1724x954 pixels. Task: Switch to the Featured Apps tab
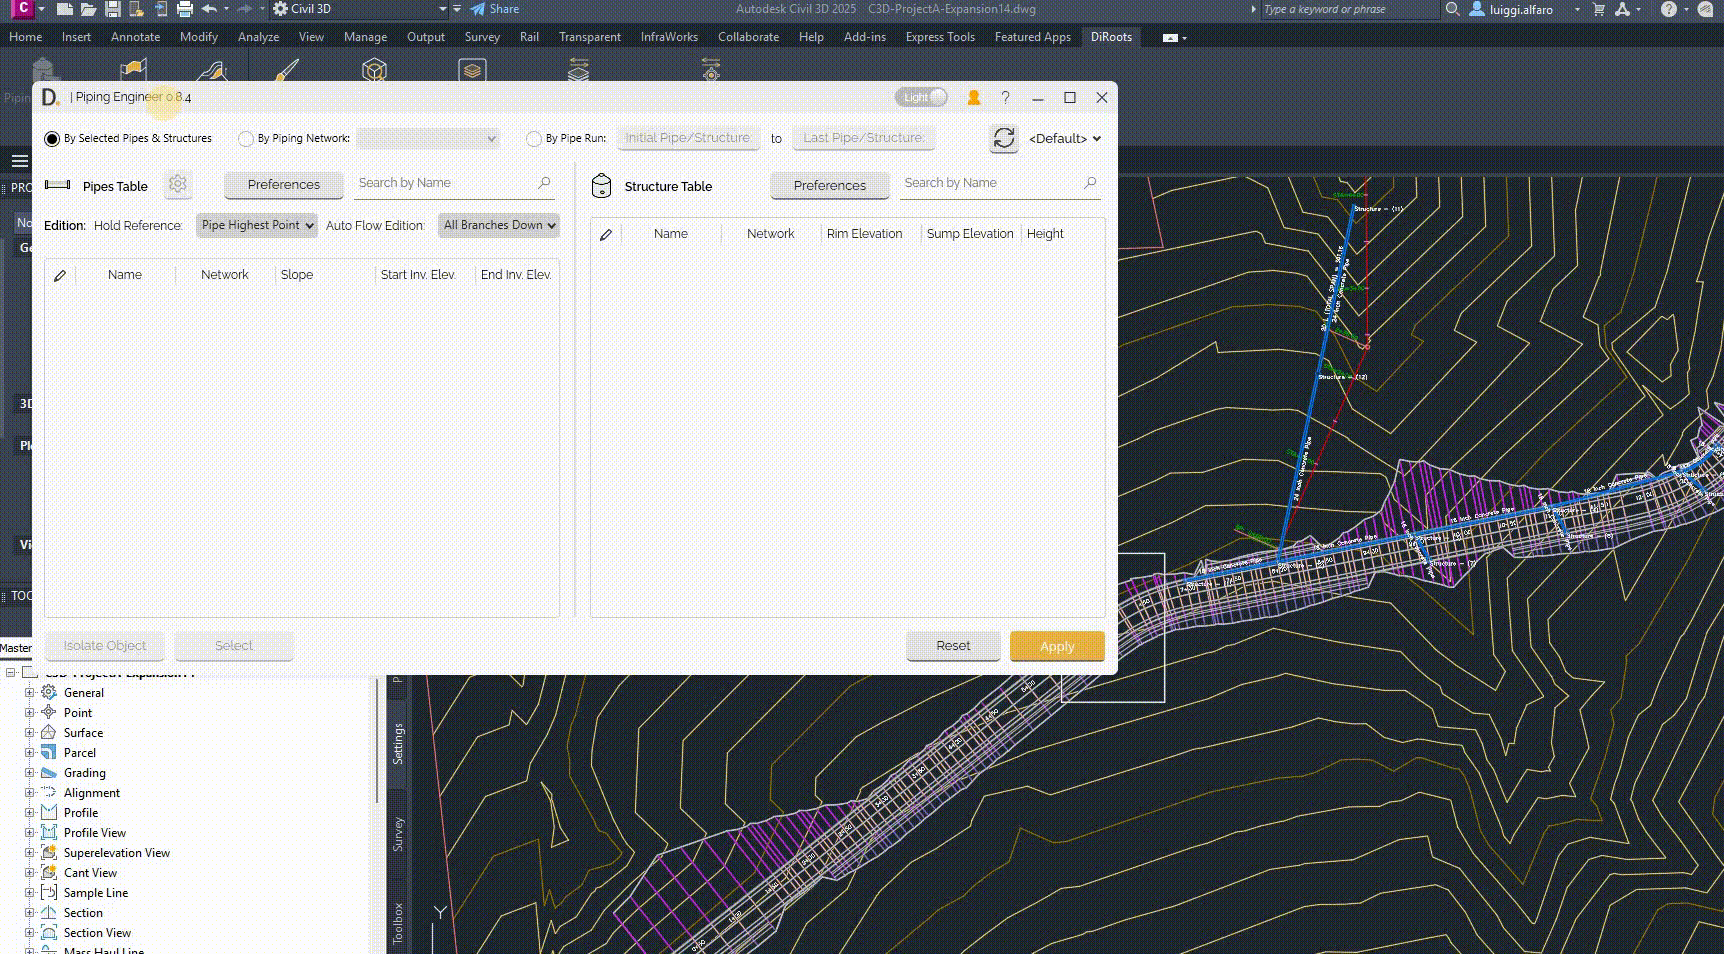tap(1032, 37)
